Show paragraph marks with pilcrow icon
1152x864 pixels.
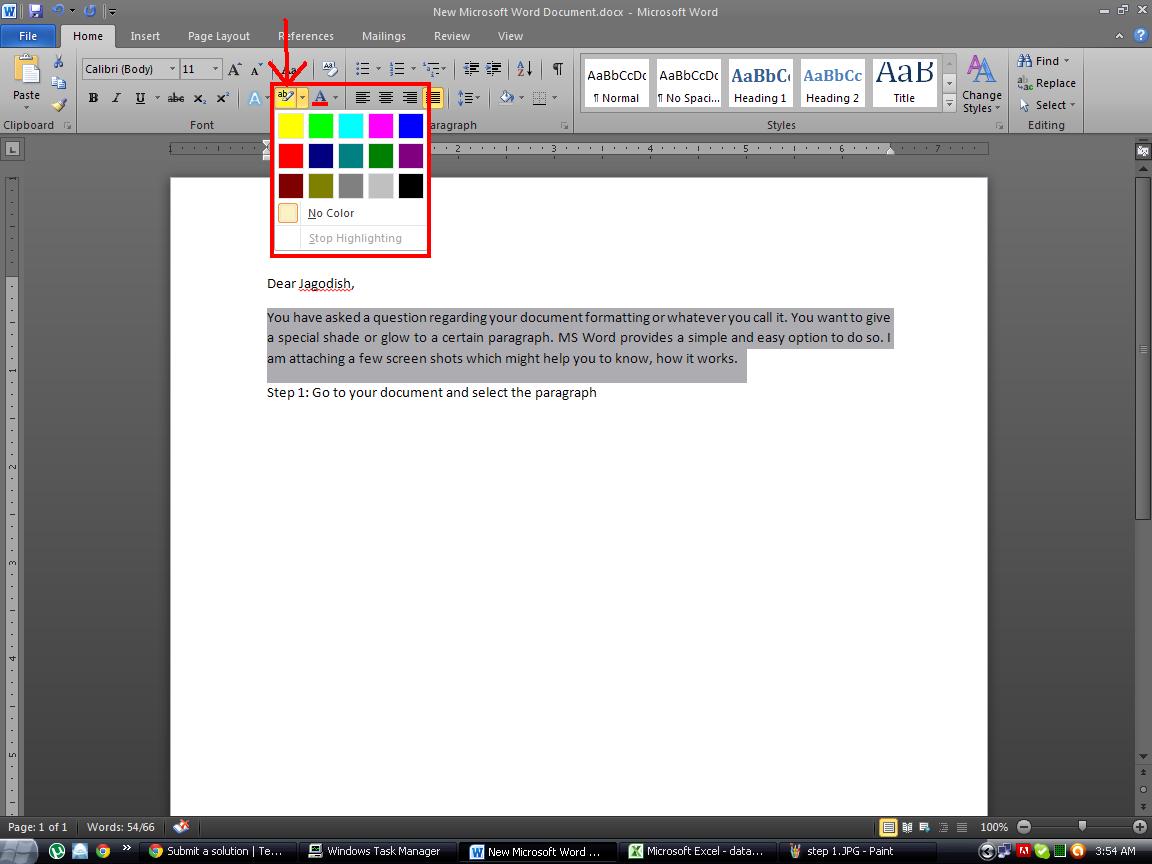(557, 69)
